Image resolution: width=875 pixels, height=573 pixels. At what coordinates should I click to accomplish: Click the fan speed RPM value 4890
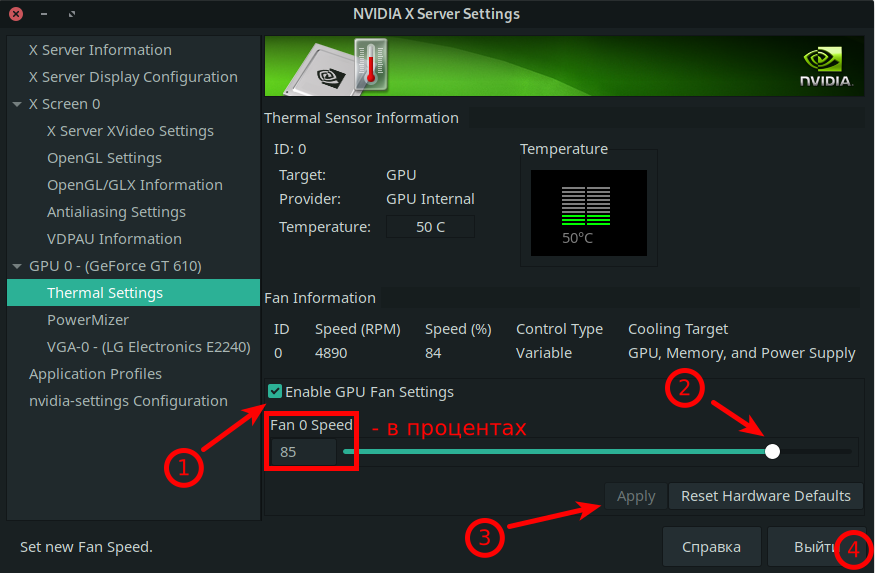[331, 353]
